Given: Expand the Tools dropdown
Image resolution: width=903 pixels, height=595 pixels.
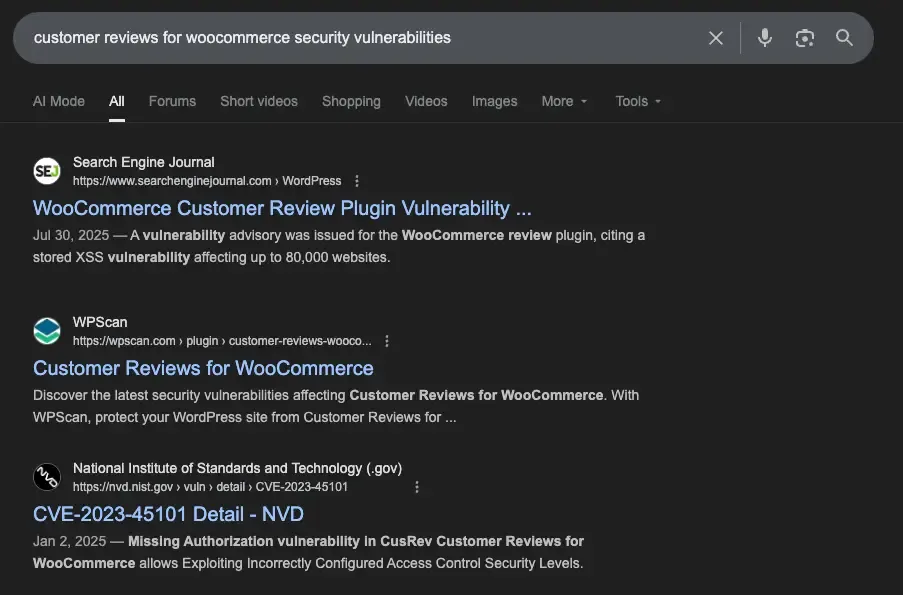Looking at the screenshot, I should coord(638,101).
